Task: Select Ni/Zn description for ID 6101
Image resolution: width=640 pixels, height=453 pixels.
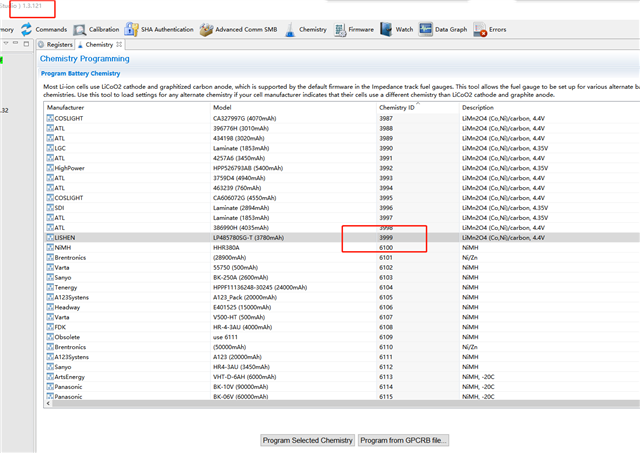Action: click(x=469, y=258)
